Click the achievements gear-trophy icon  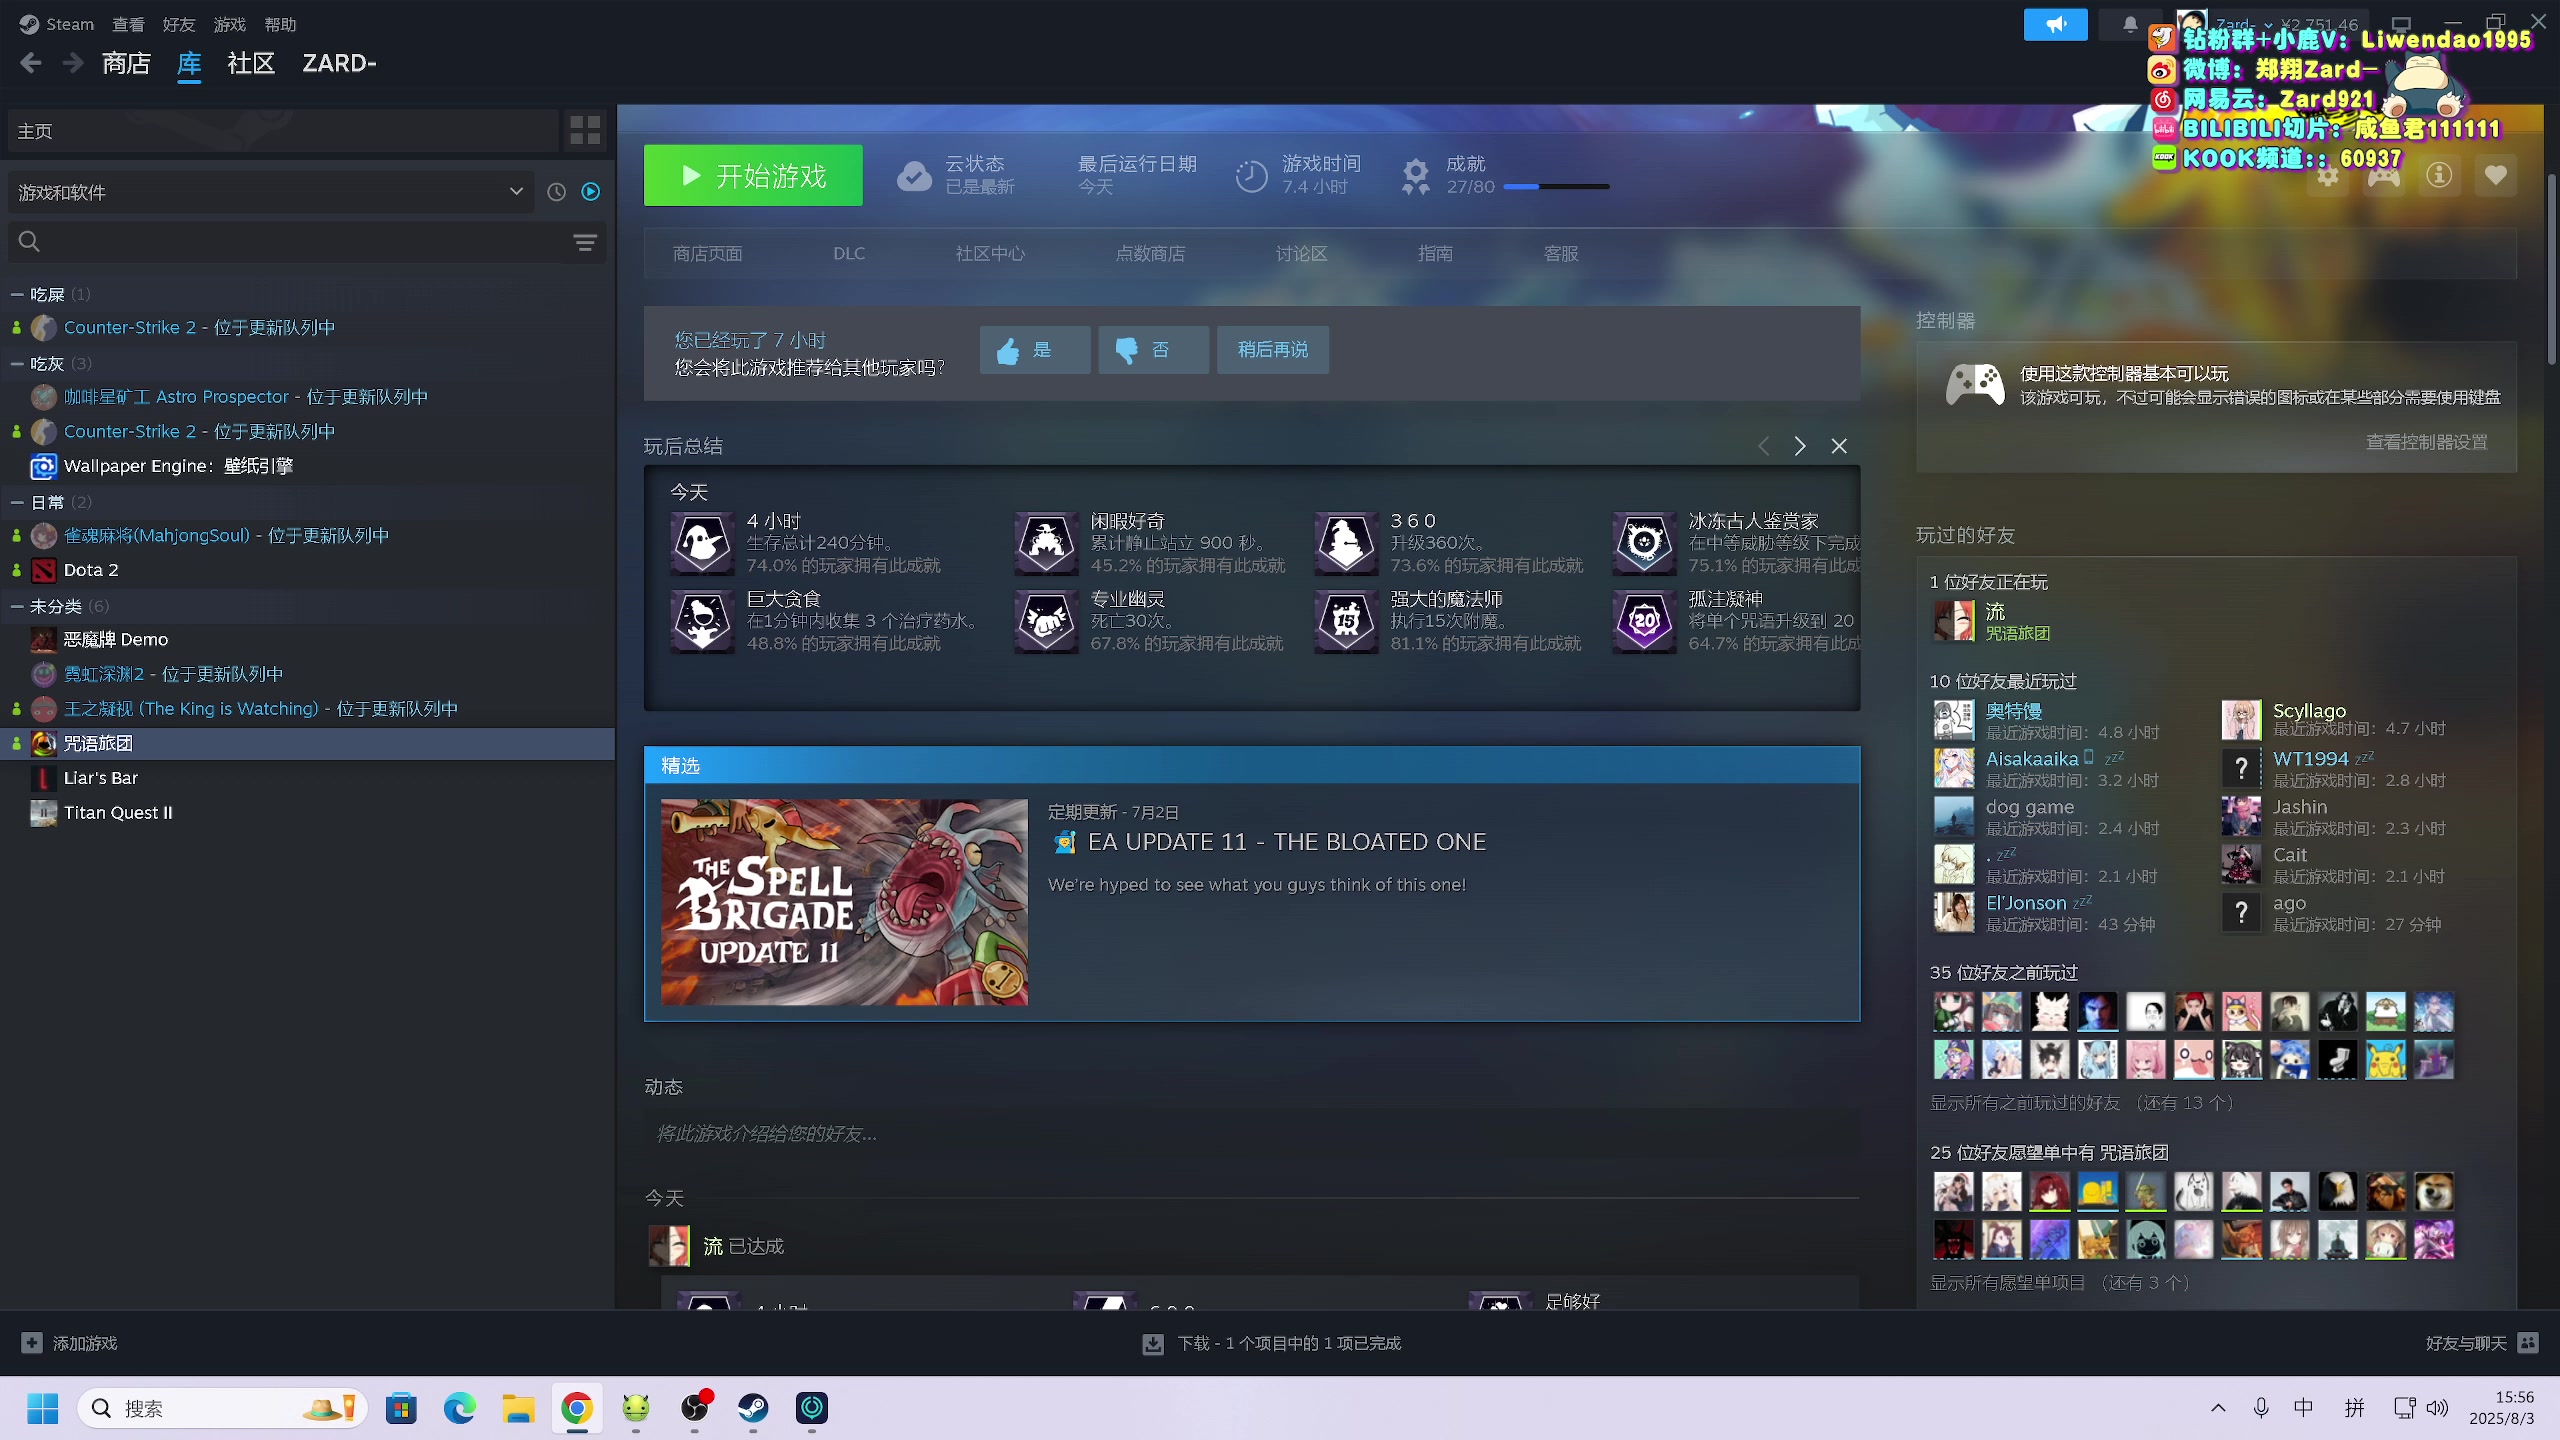tap(1415, 176)
